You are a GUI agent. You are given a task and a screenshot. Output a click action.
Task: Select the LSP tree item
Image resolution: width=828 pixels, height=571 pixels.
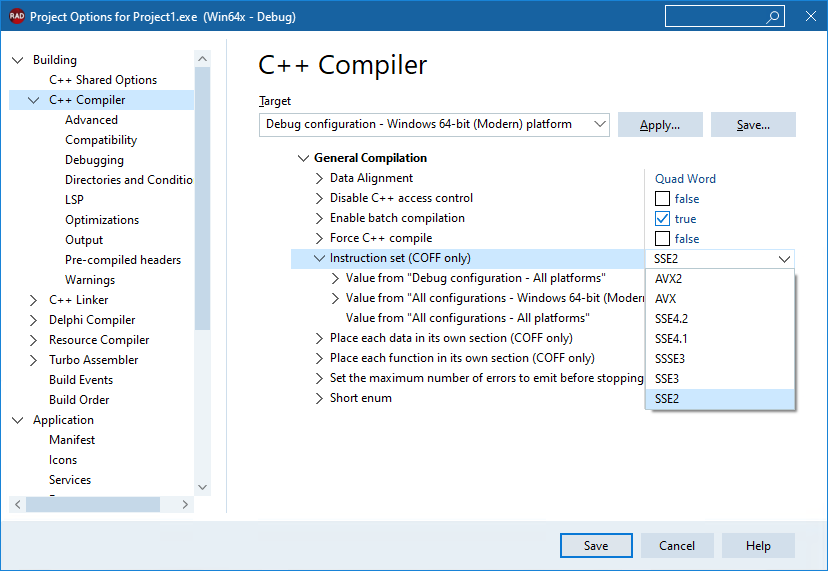point(74,200)
